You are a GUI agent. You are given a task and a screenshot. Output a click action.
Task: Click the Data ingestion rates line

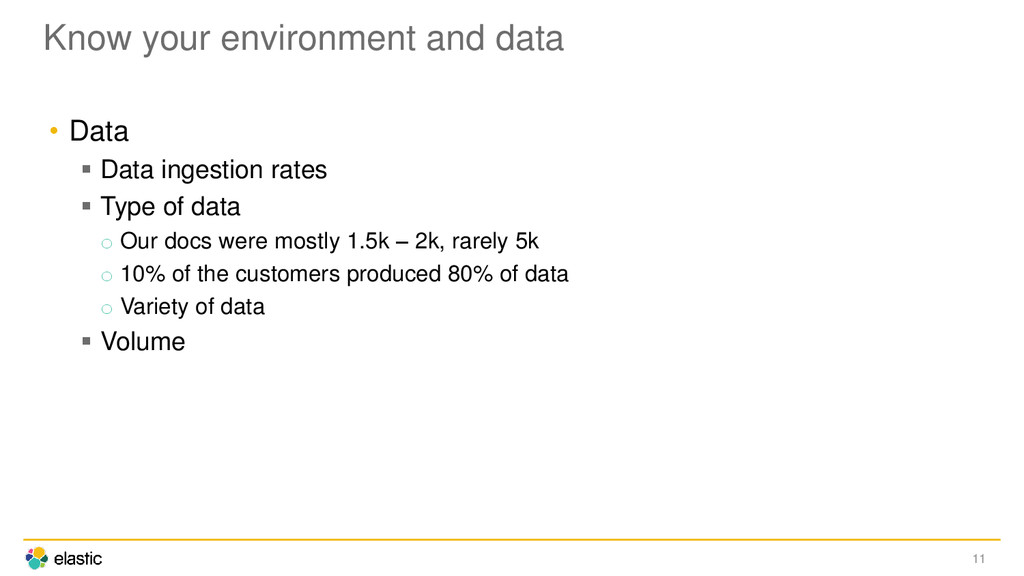coord(214,170)
